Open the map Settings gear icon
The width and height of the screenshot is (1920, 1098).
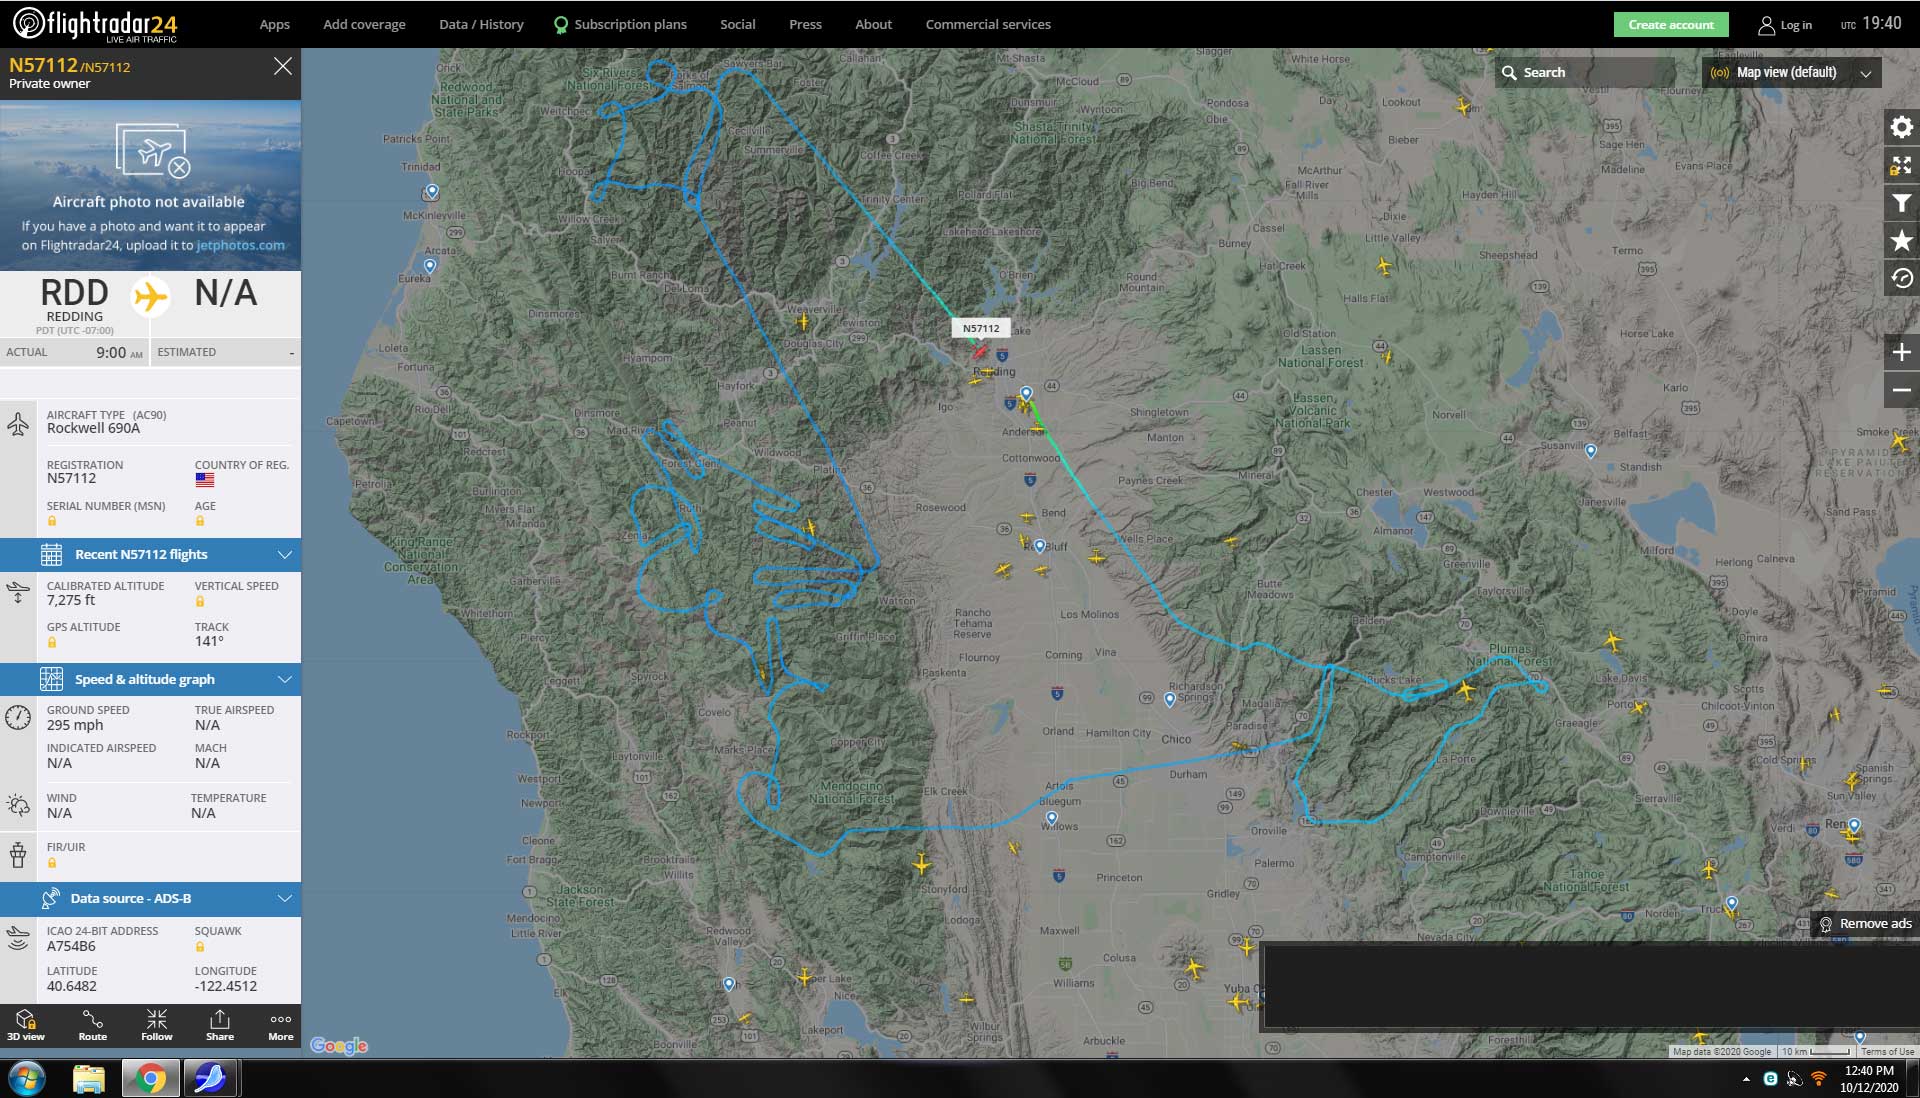pos(1901,127)
